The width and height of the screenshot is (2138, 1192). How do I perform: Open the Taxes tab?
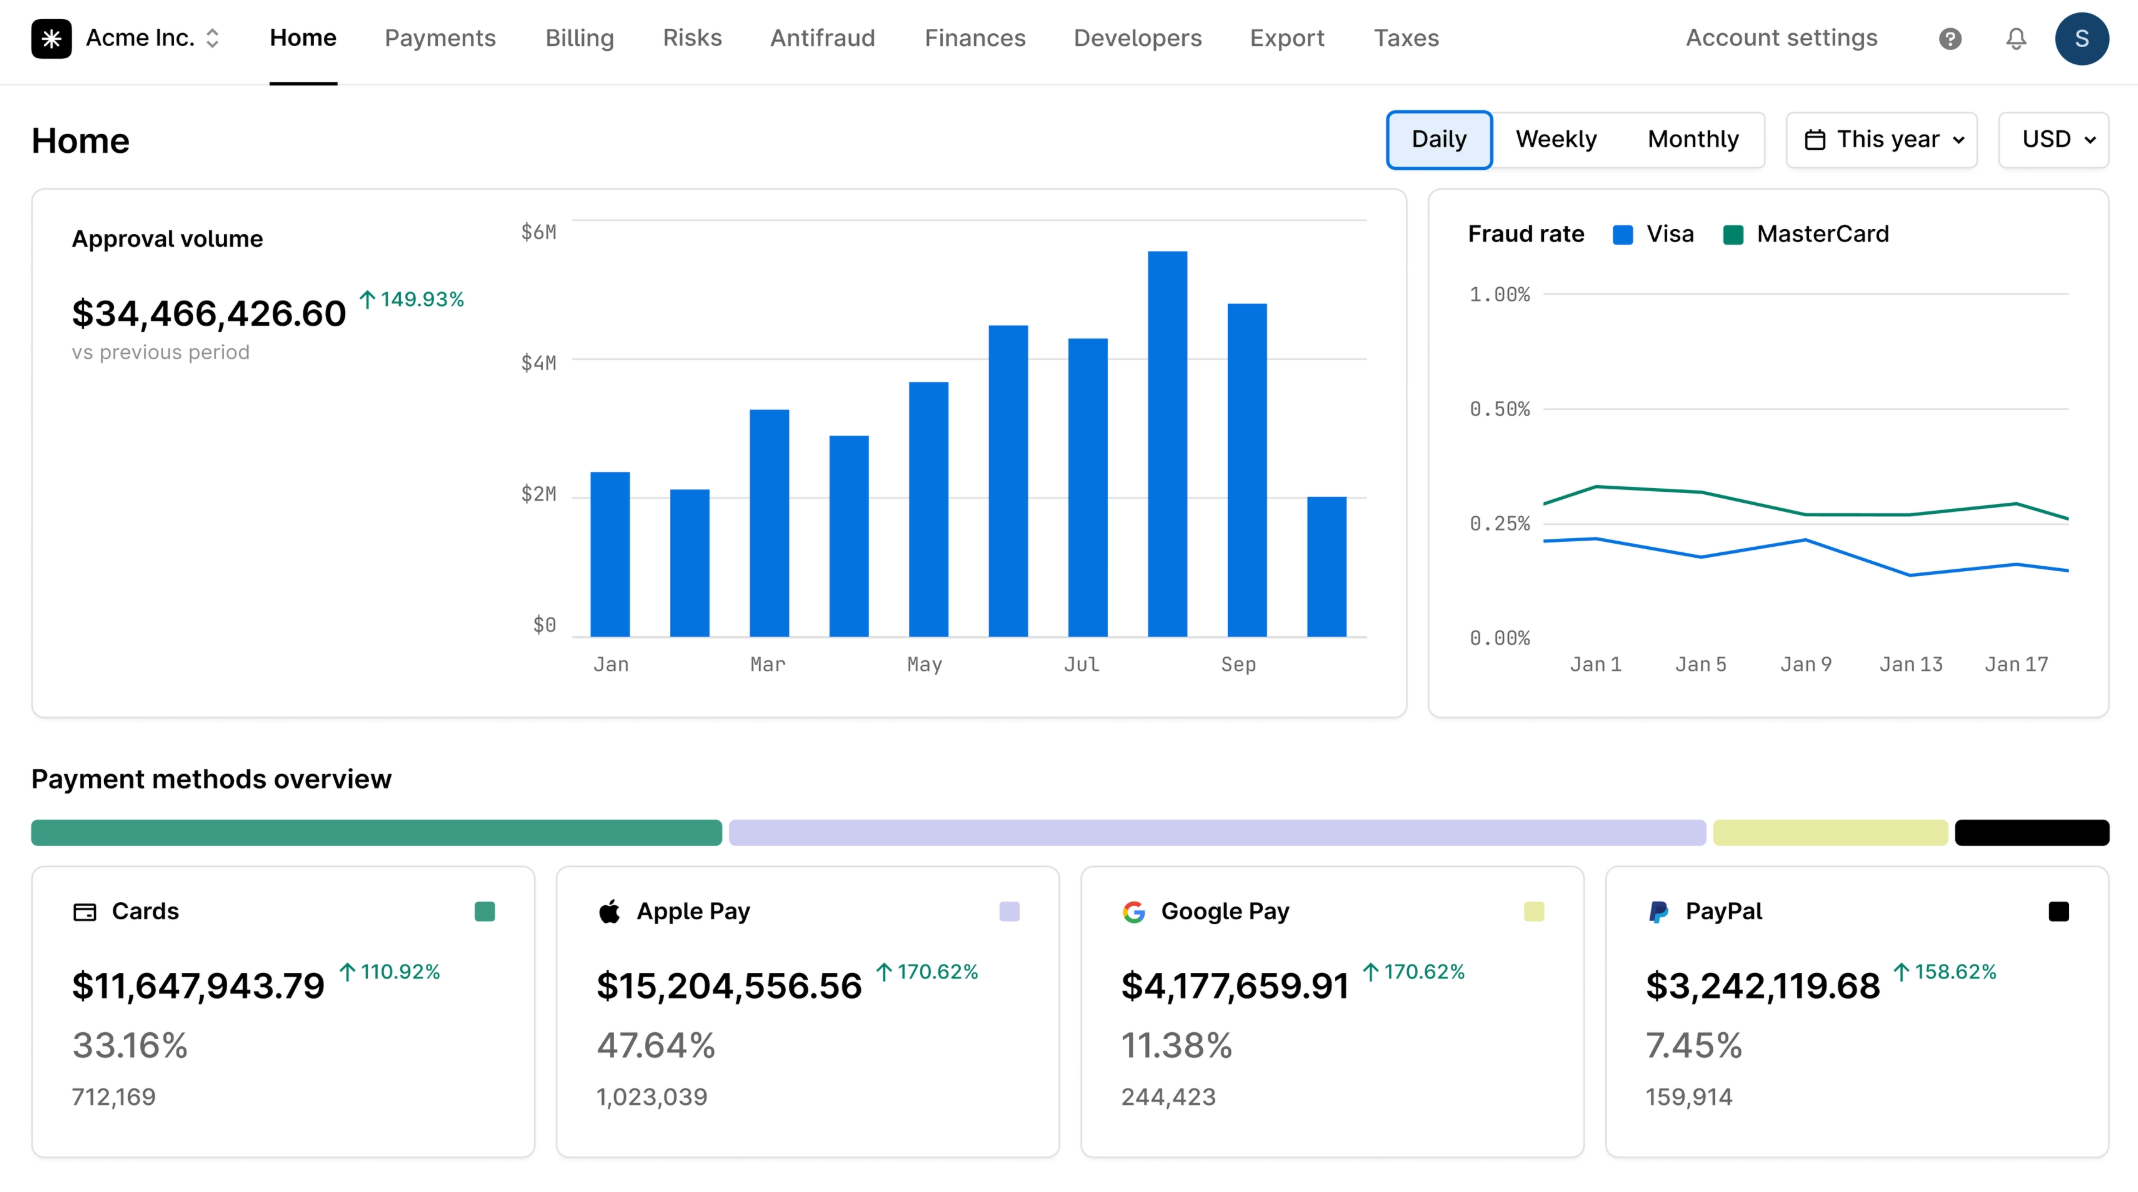[x=1406, y=39]
